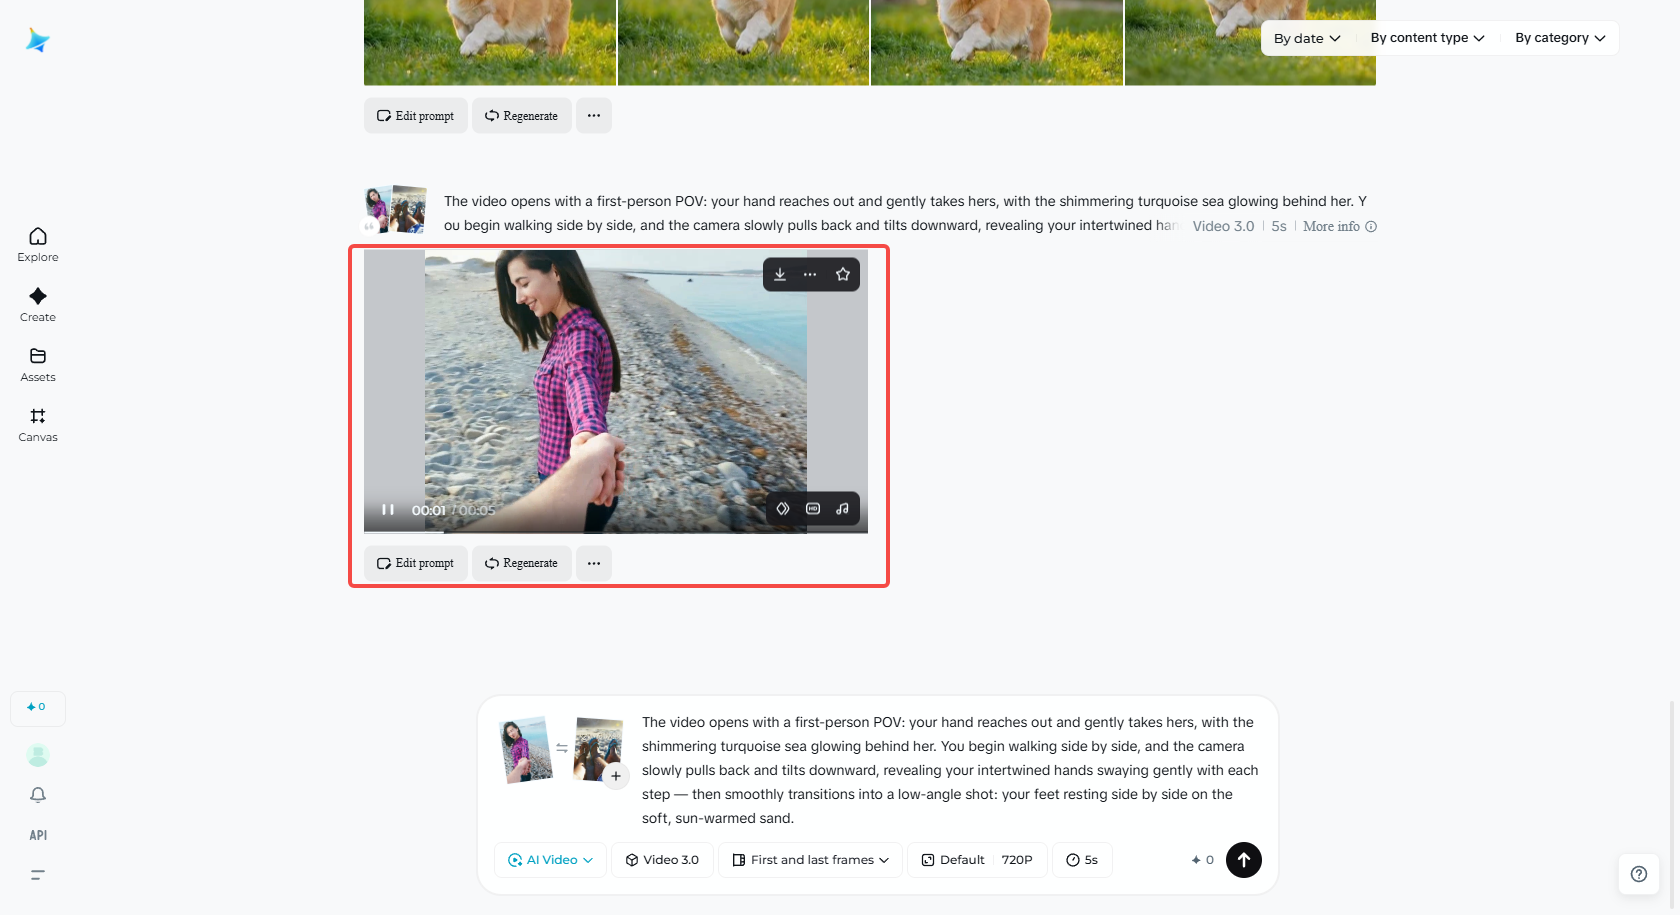Open the Explore page
This screenshot has width=1680, height=915.
point(38,244)
